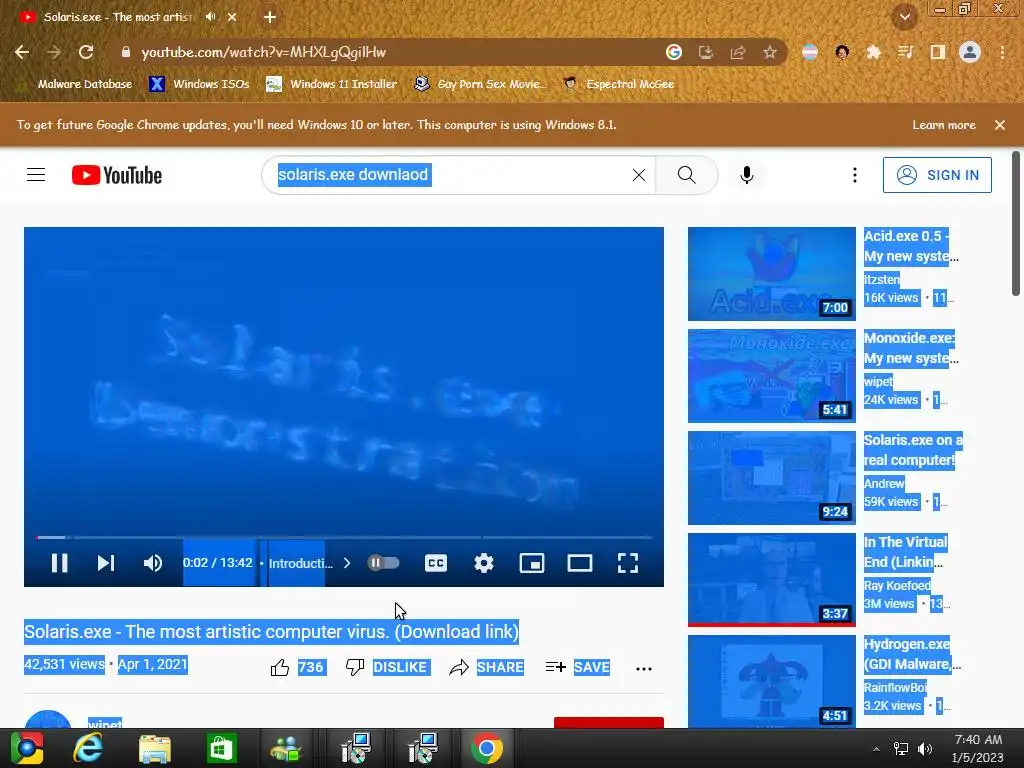Open Chrome side panel
The height and width of the screenshot is (768, 1024).
coord(938,52)
